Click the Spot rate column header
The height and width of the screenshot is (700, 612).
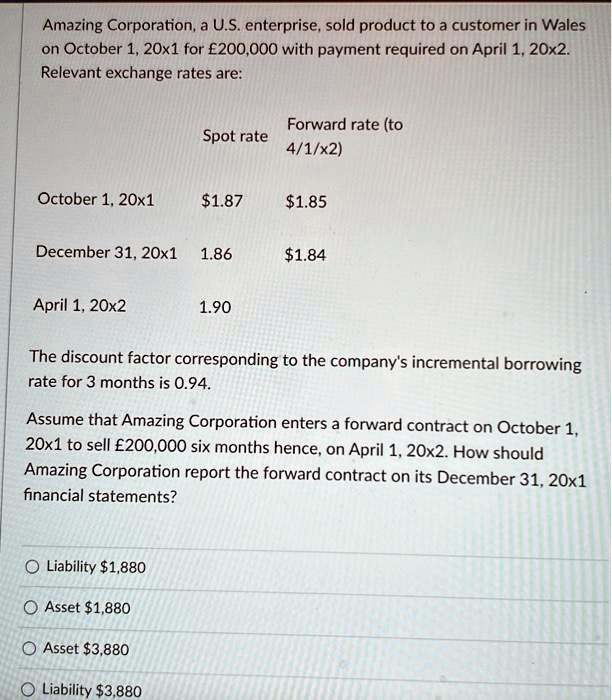click(x=235, y=136)
